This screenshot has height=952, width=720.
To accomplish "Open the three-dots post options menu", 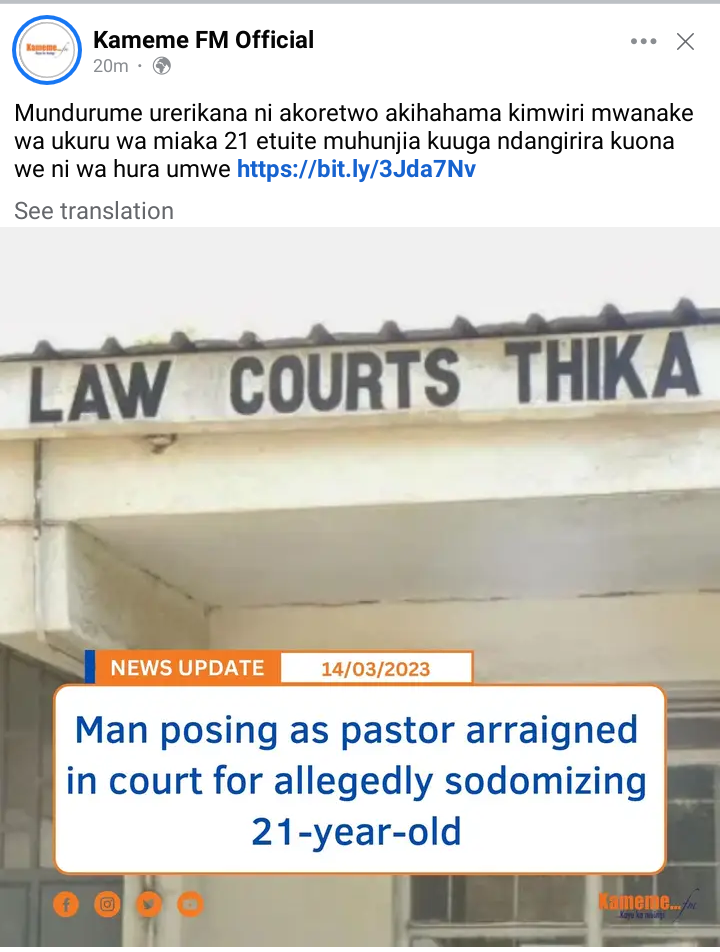I will point(644,41).
